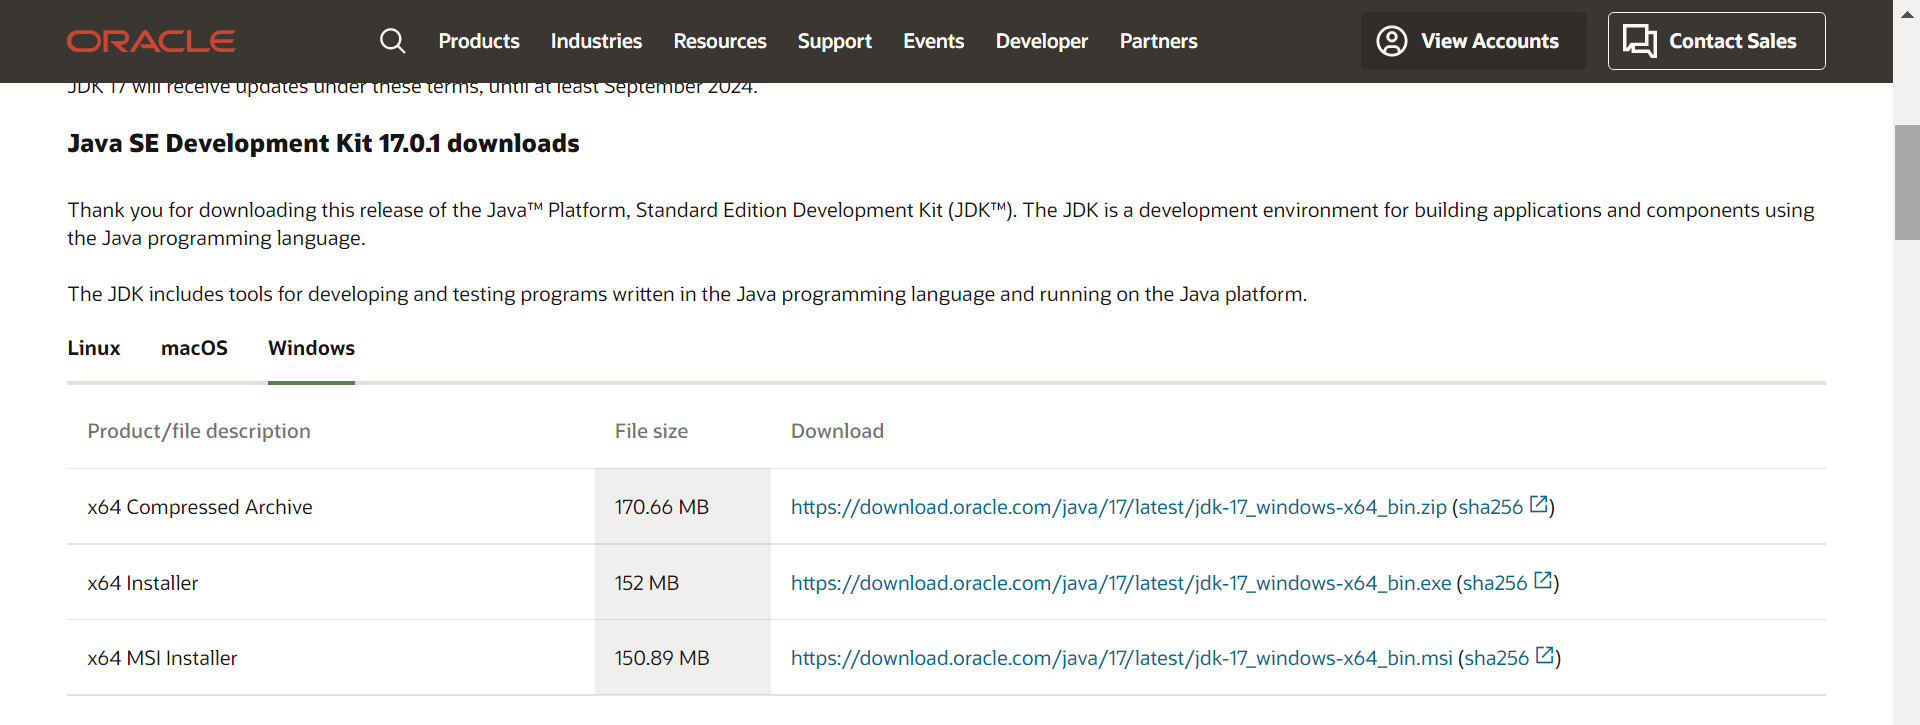This screenshot has height=725, width=1920.
Task: Click the View Accounts user icon
Action: (x=1392, y=41)
